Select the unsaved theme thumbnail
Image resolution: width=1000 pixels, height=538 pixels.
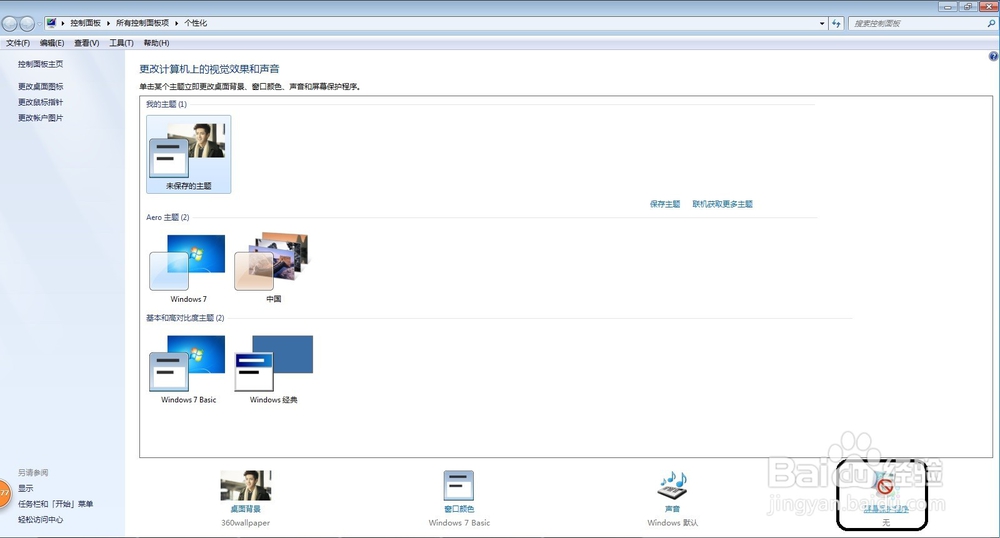189,154
